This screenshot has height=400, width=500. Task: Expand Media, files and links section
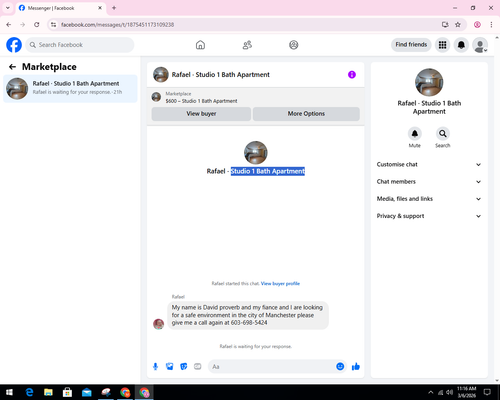tap(429, 199)
